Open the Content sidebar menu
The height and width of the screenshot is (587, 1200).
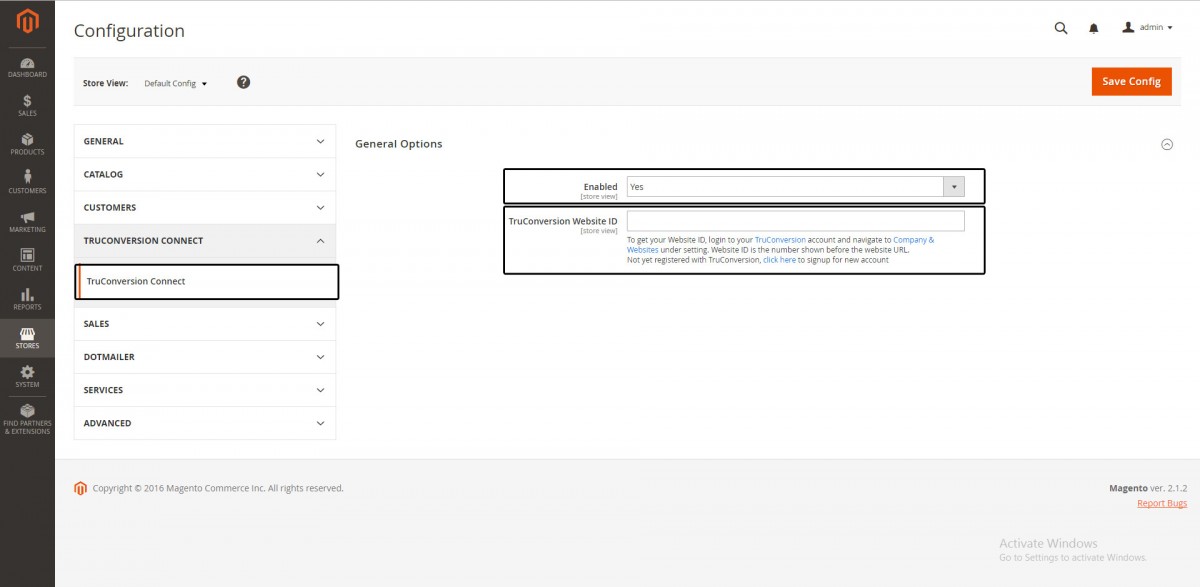[27, 260]
